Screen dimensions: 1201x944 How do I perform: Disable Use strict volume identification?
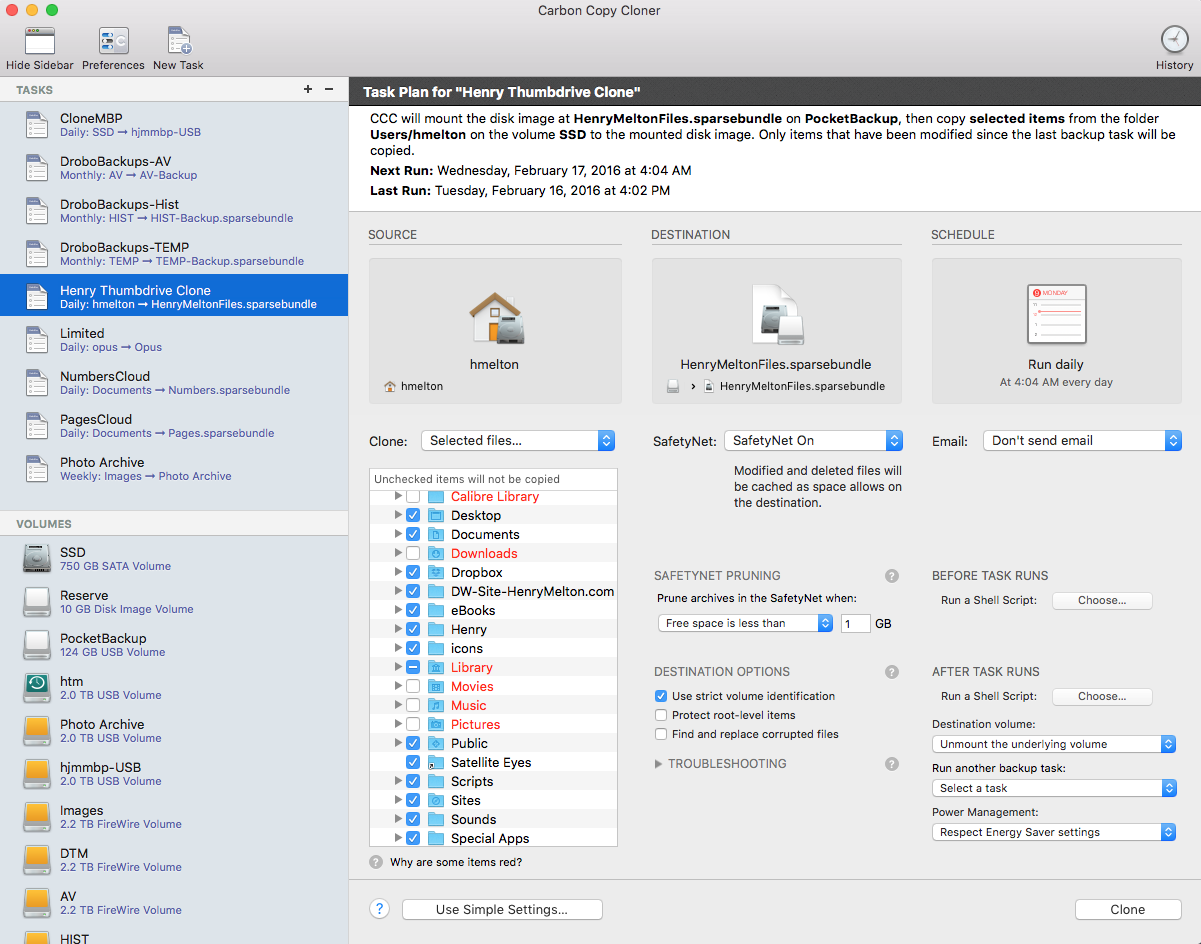(x=660, y=696)
